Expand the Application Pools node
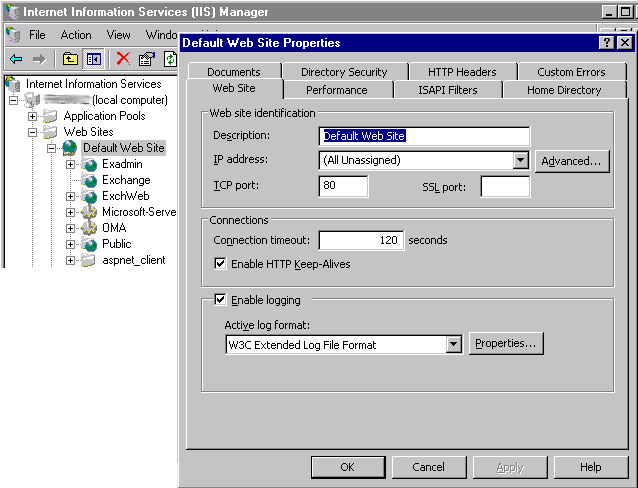This screenshot has width=638, height=488. 33,116
